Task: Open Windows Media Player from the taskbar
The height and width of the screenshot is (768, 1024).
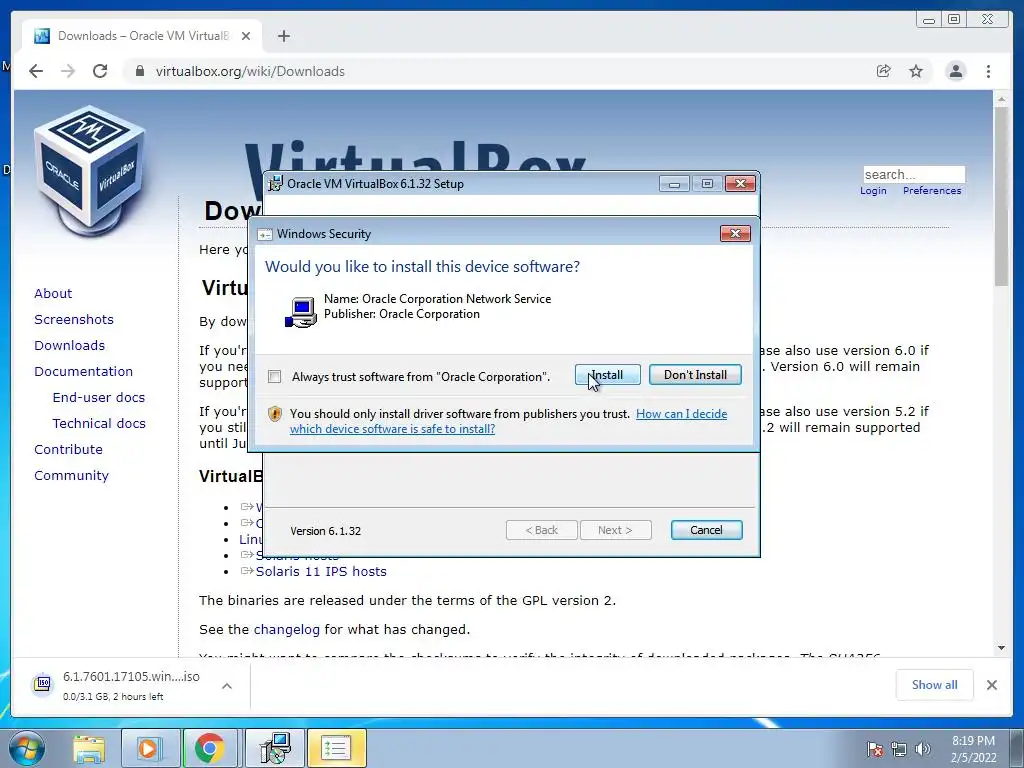Action: click(x=149, y=748)
